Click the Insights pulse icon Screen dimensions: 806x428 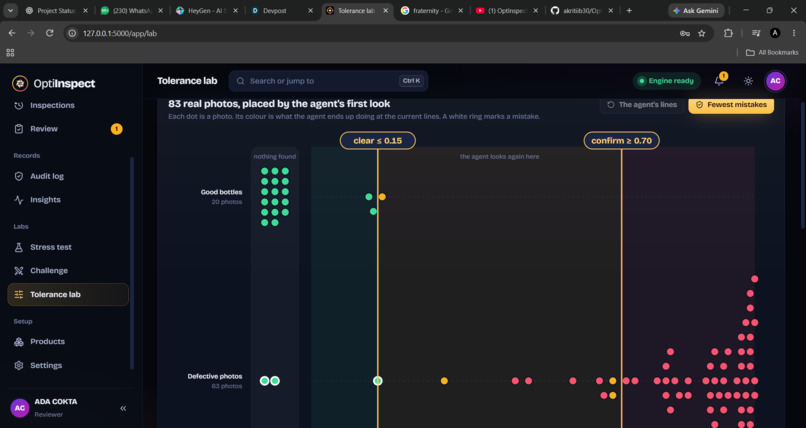pos(19,200)
